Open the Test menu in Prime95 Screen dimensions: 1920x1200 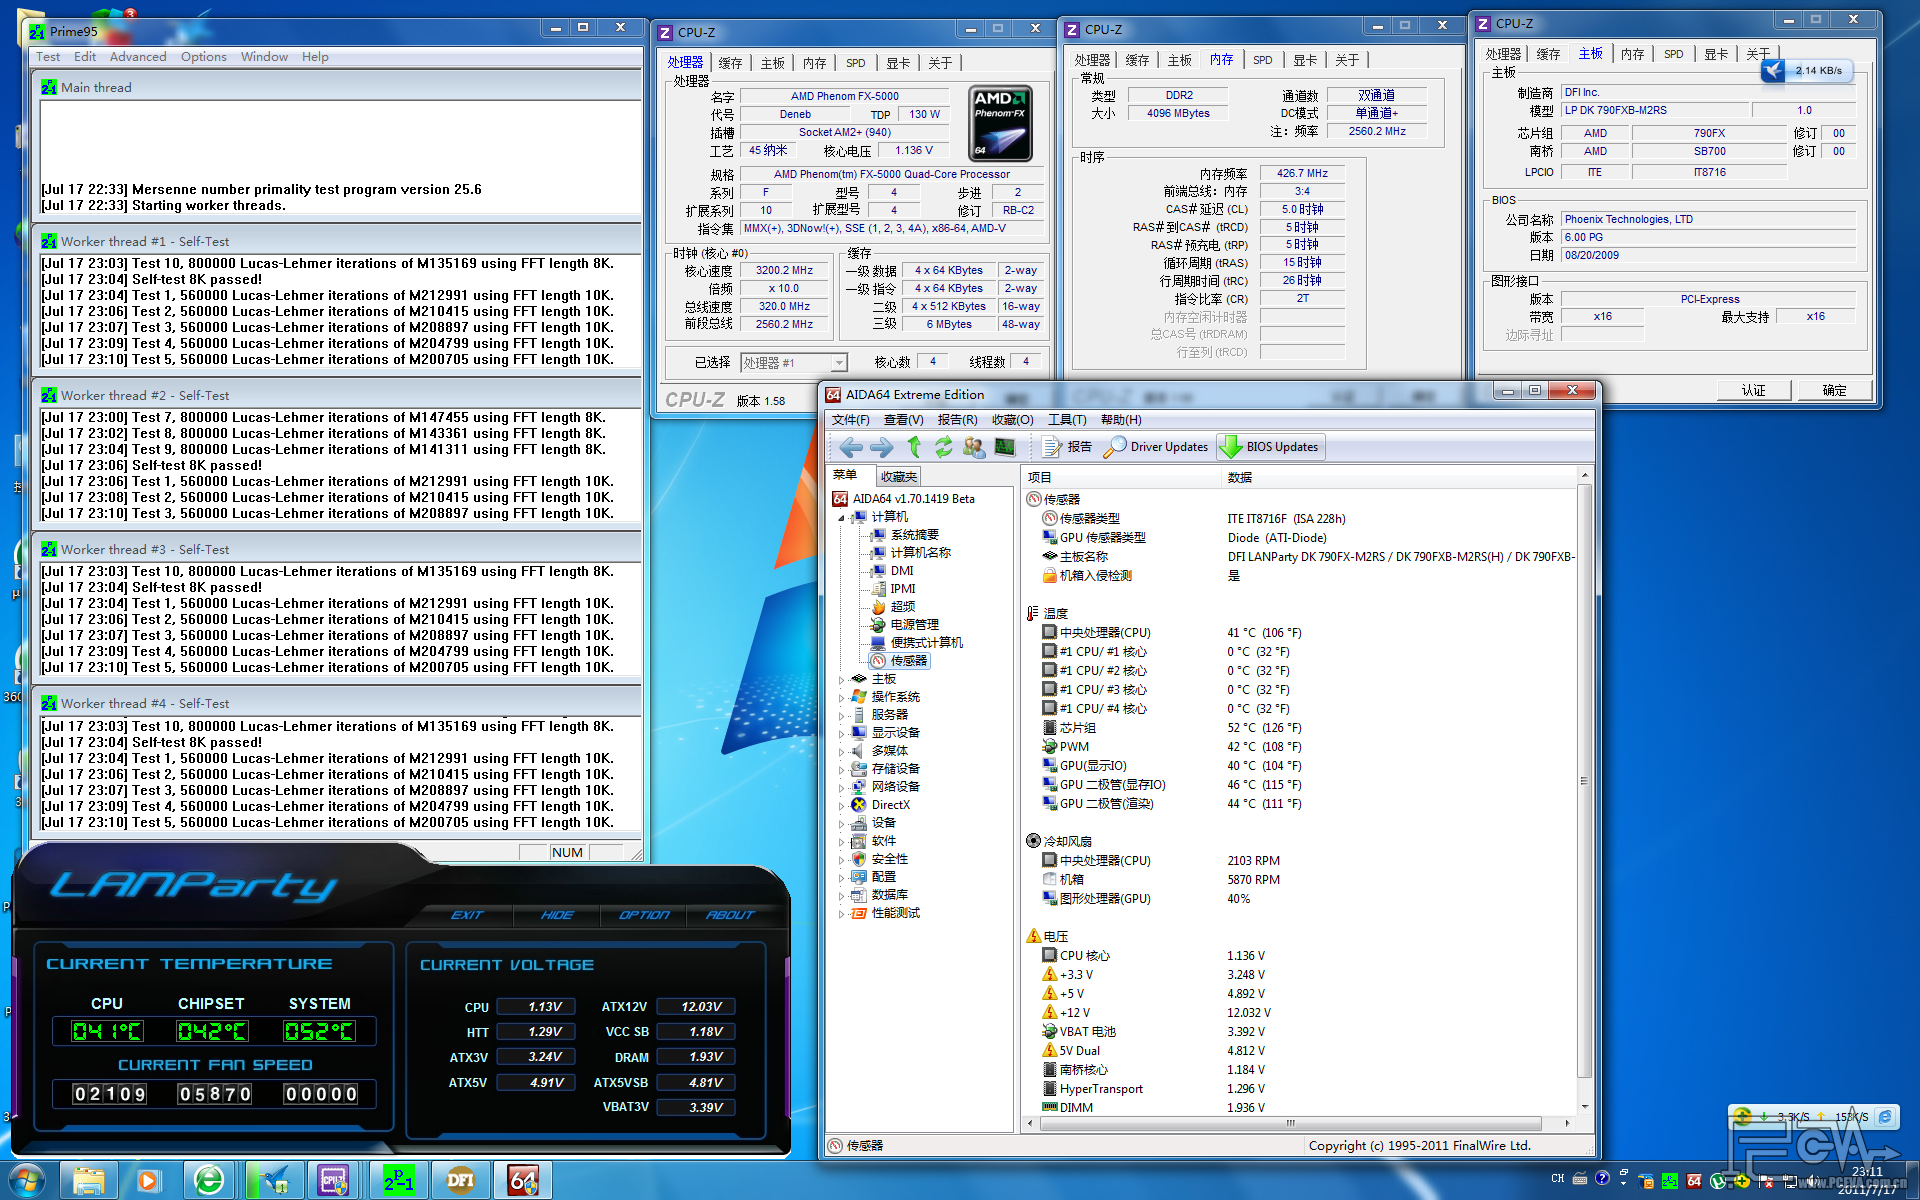pos(48,57)
